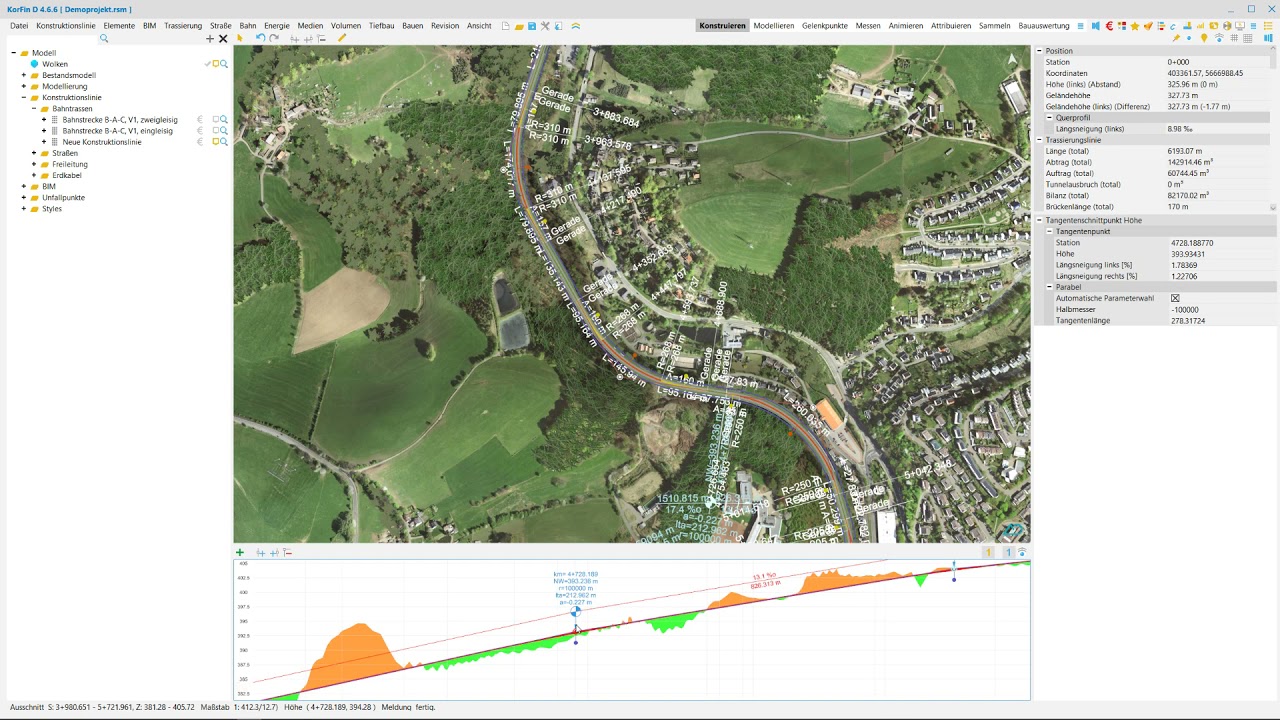
Task: Click the Euro icon of Bahnstrecke zweigleisig
Action: [x=200, y=120]
